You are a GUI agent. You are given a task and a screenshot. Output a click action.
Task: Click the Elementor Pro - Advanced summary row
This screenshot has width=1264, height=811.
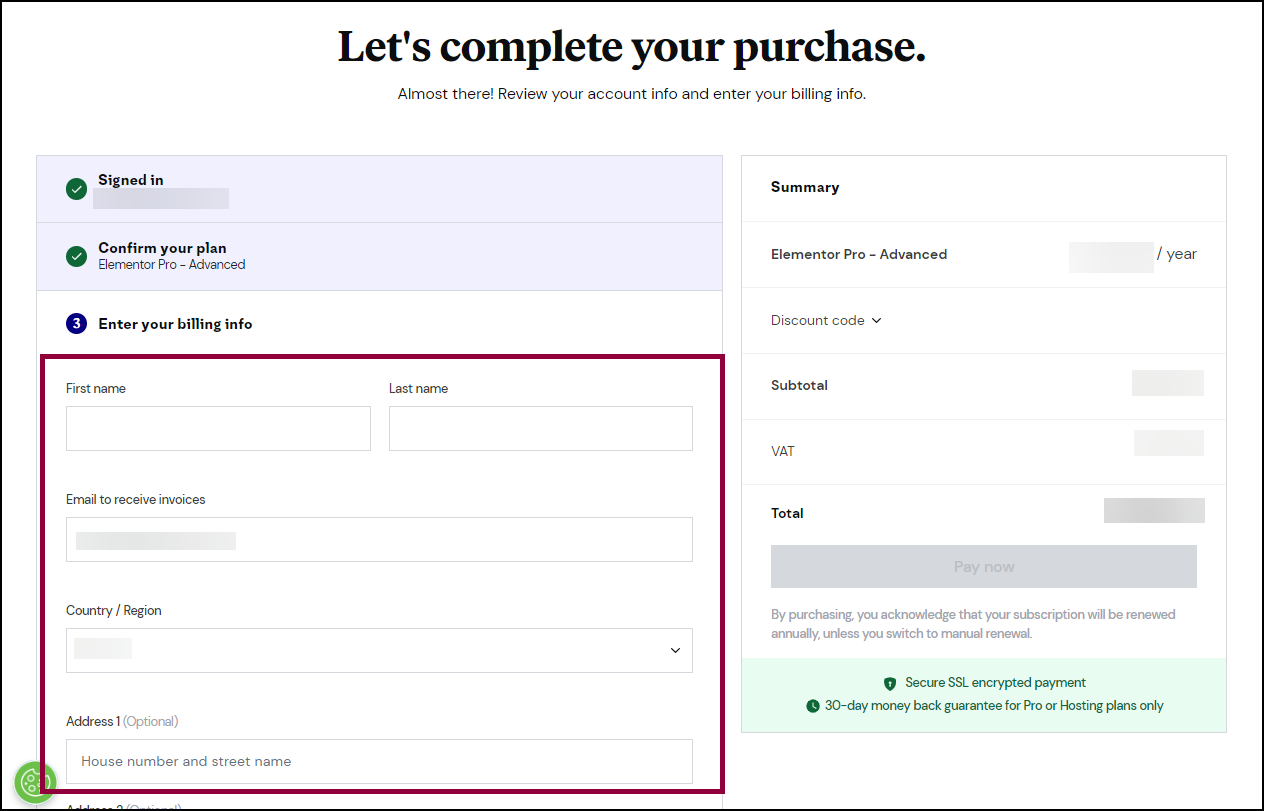(x=984, y=255)
